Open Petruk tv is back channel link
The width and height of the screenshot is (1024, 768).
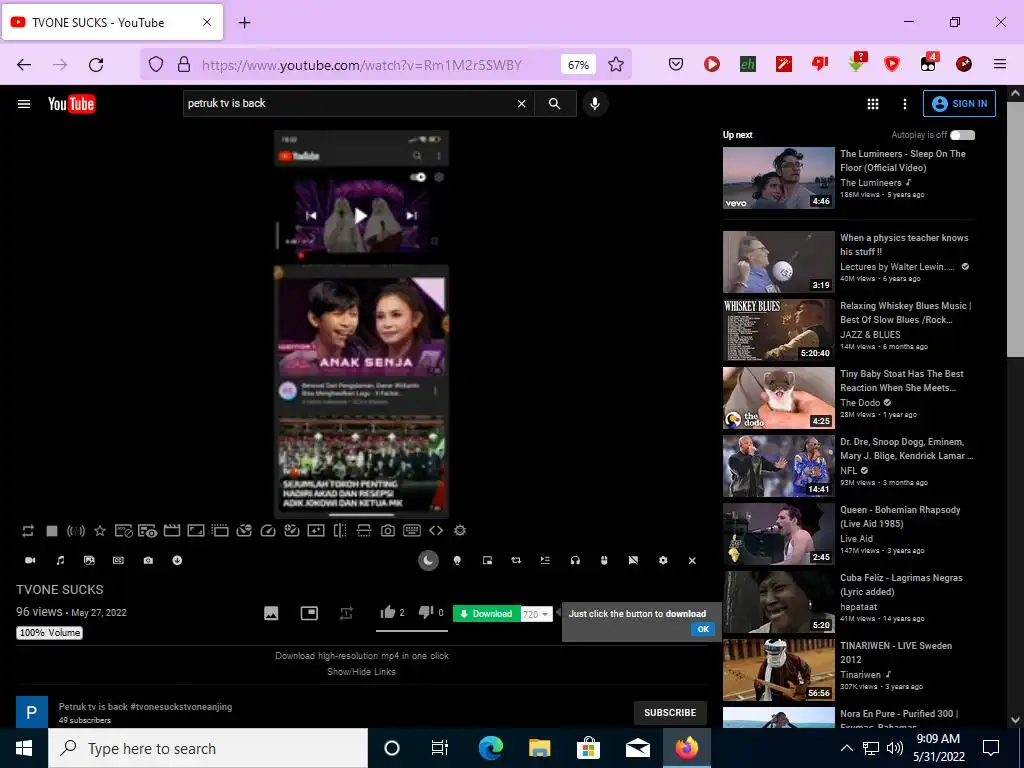click(145, 707)
